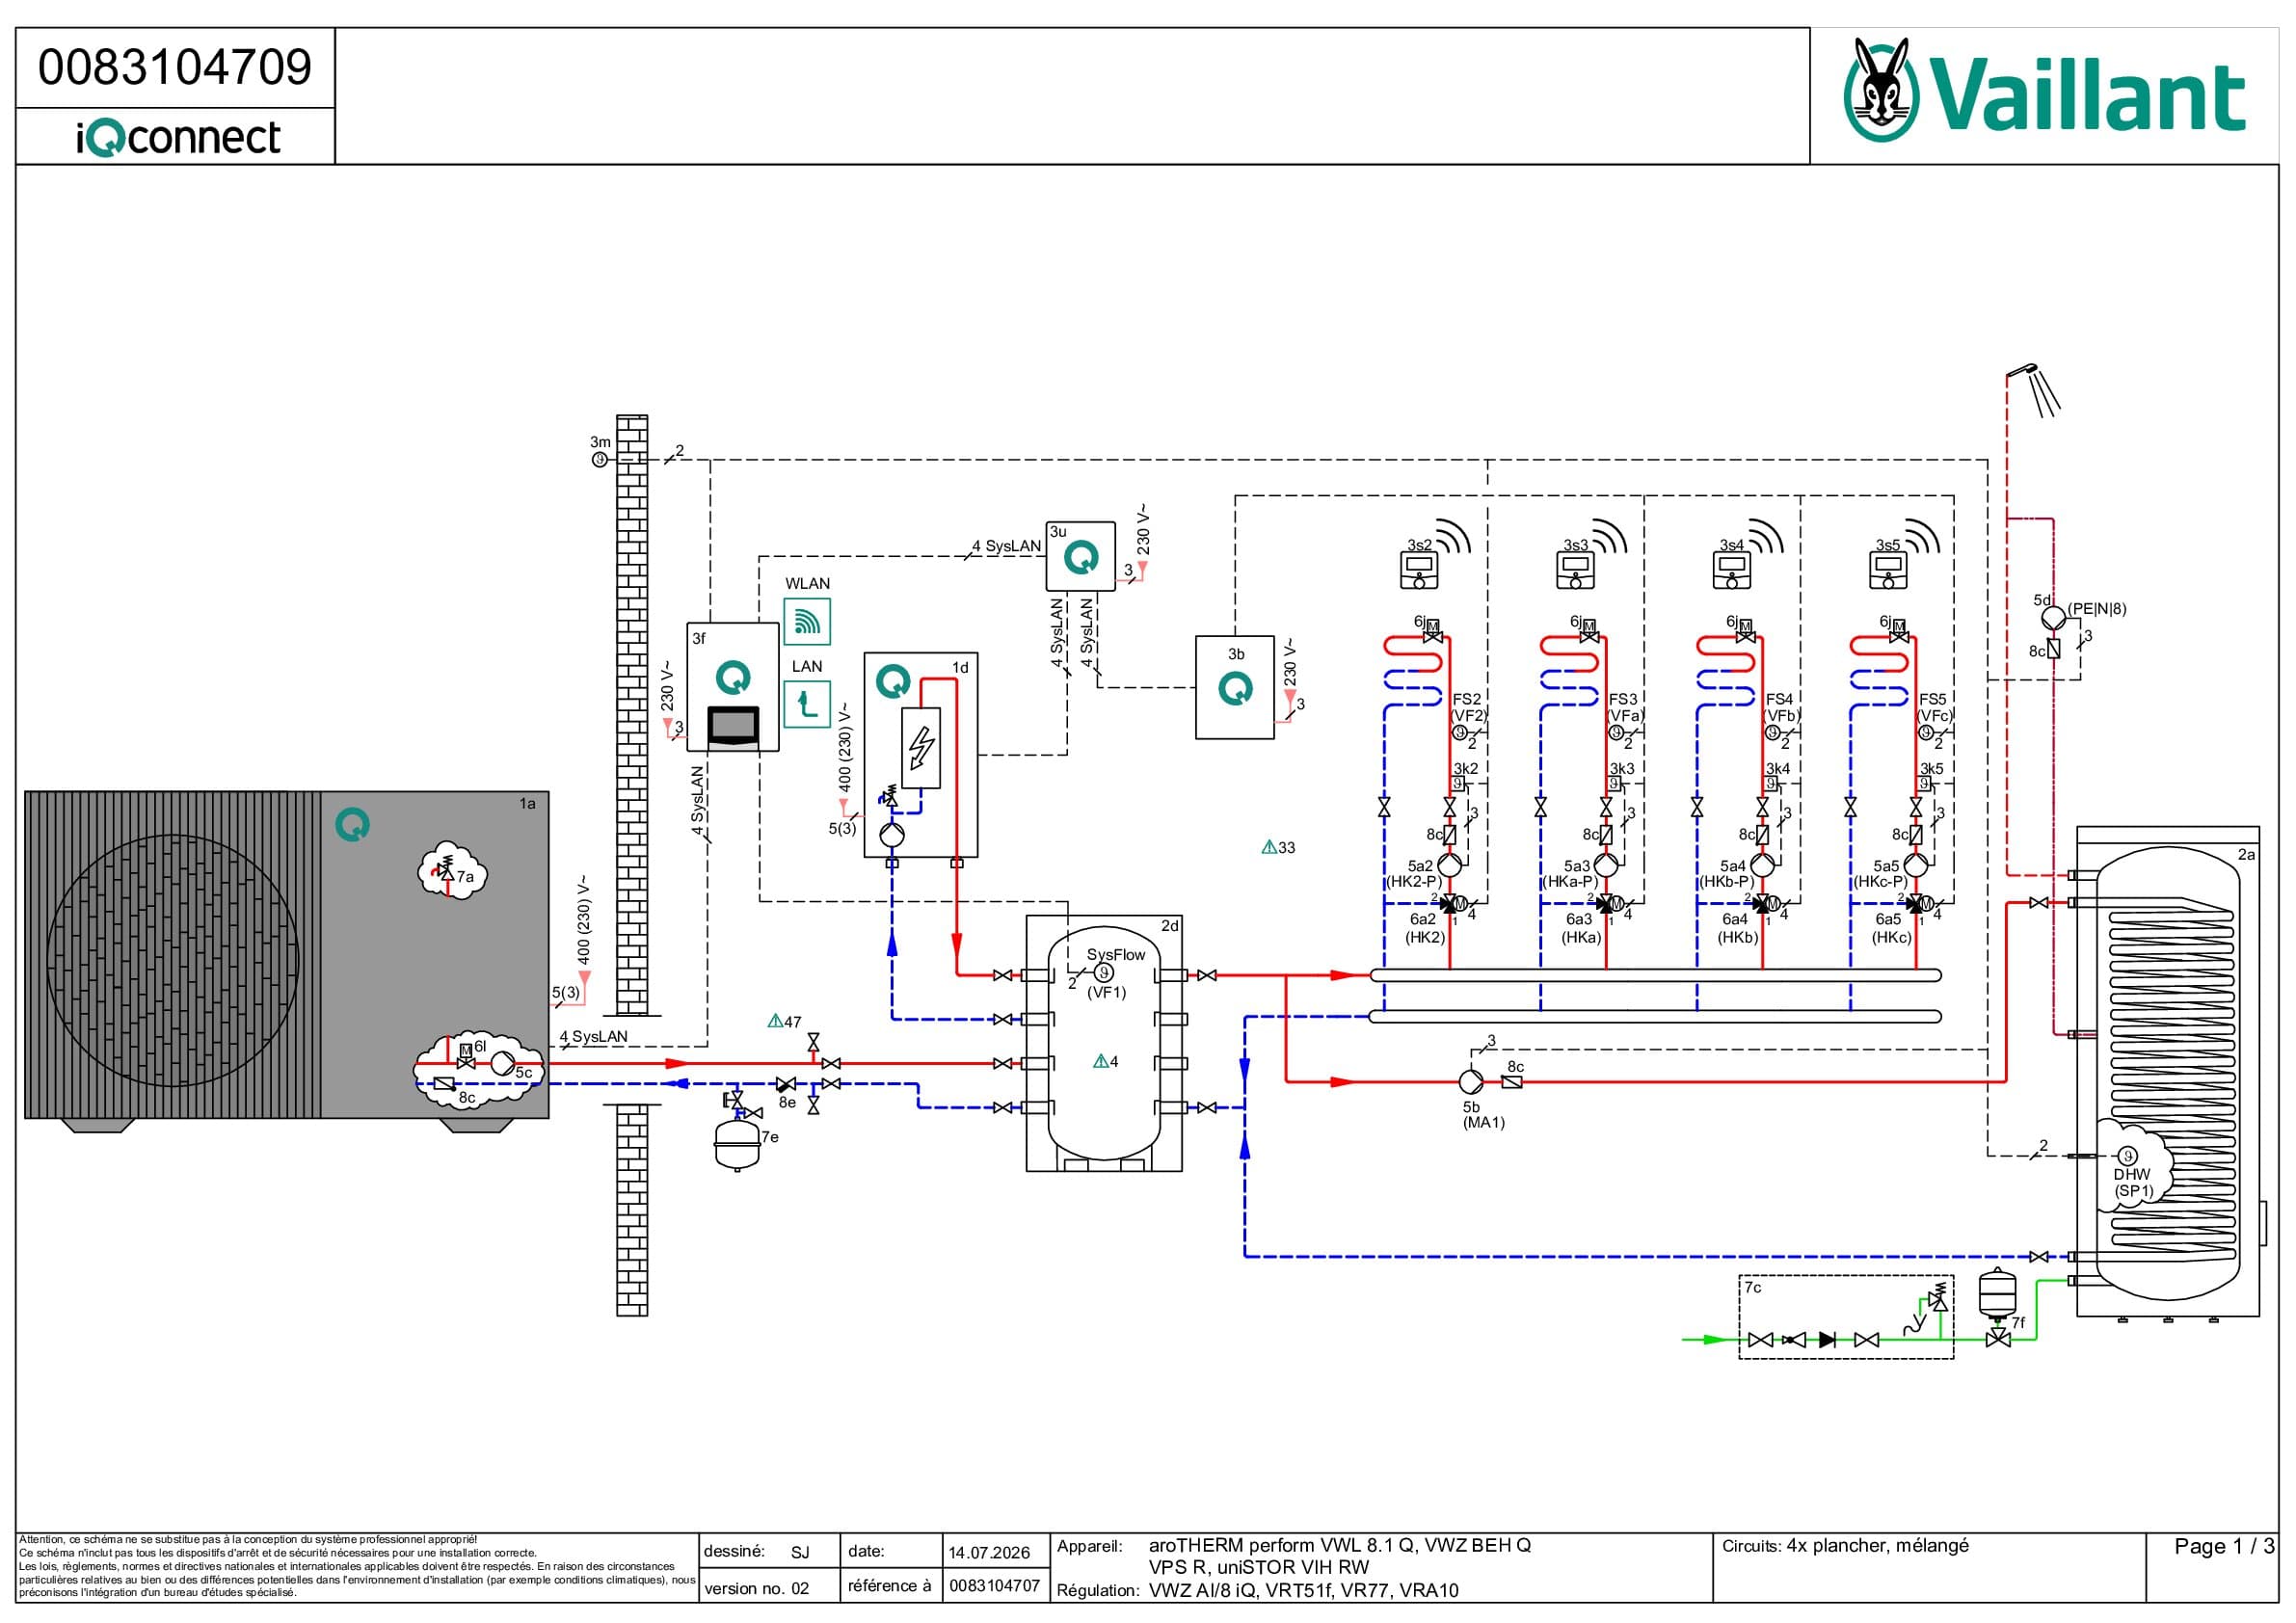2296x1623 pixels.
Task: Select room thermostat 3s2
Action: [1419, 570]
